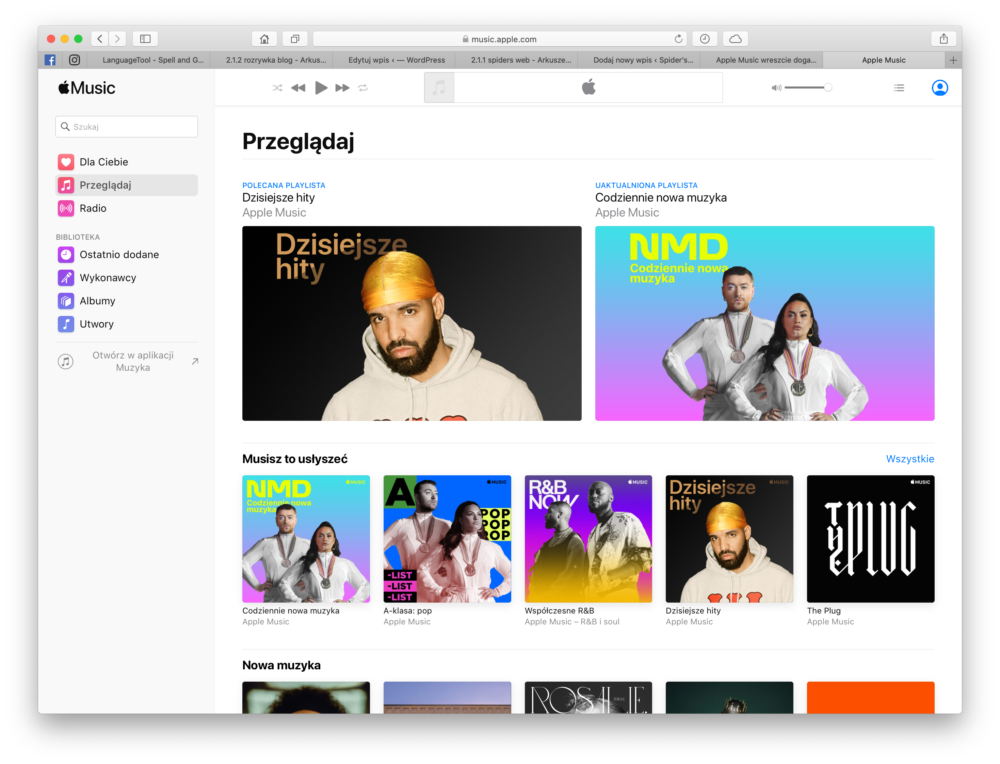
Task: Open Safari history clock button
Action: (705, 39)
